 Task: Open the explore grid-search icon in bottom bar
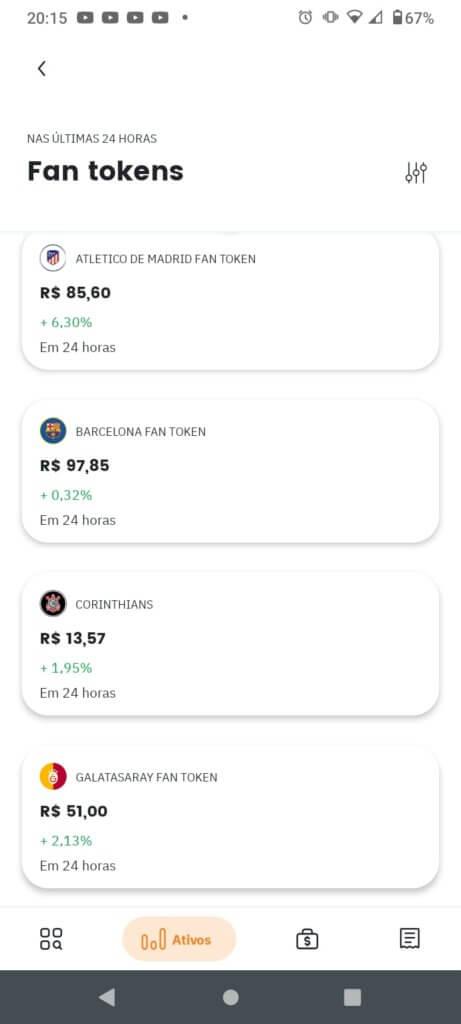[52, 939]
